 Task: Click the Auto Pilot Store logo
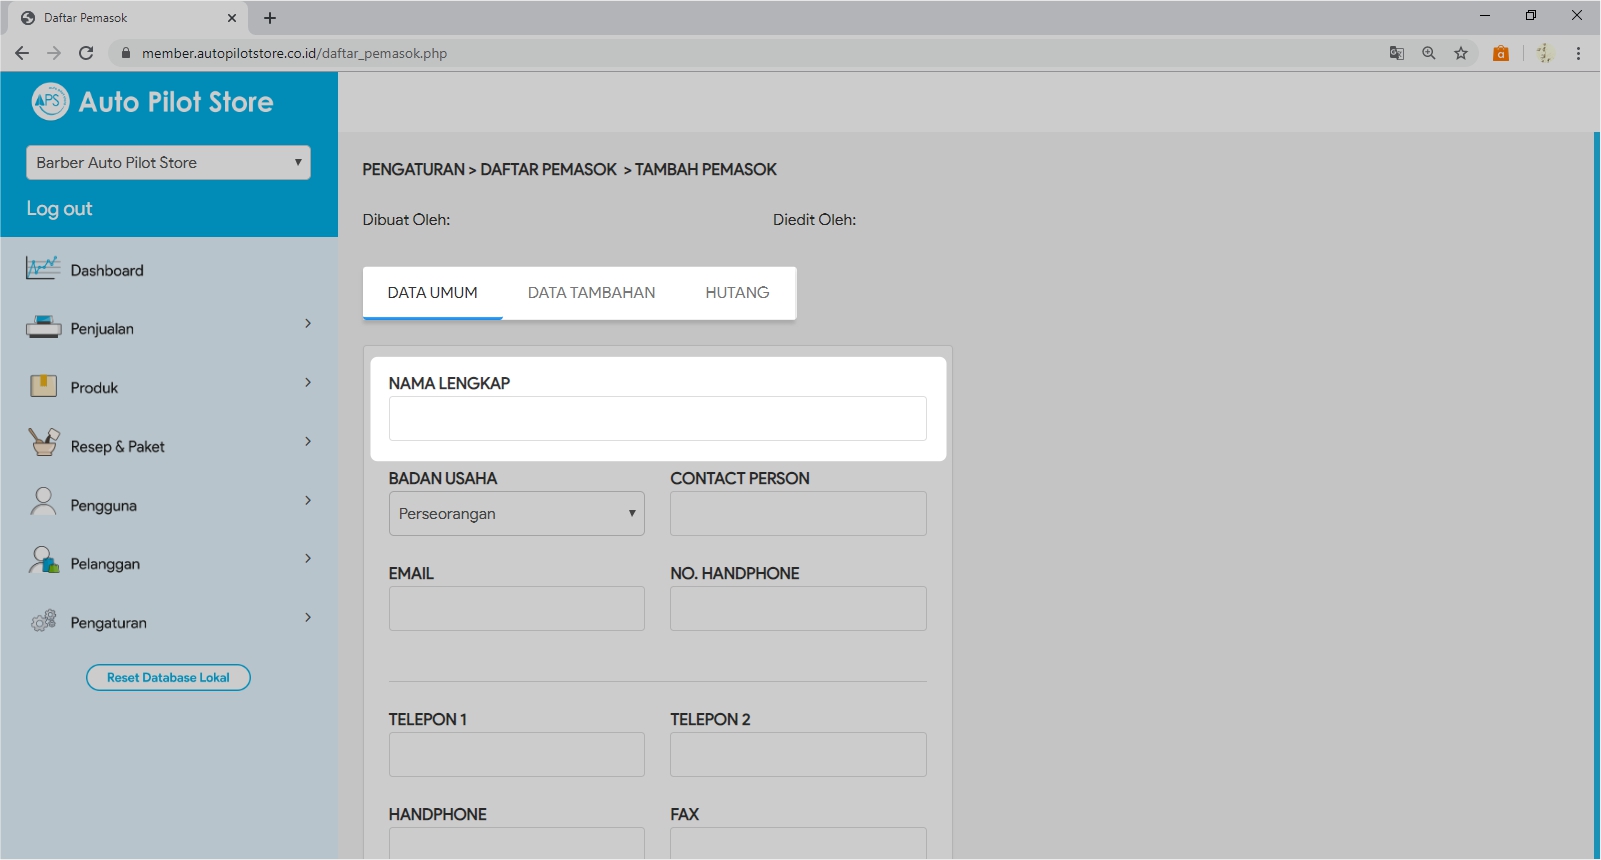[x=50, y=101]
